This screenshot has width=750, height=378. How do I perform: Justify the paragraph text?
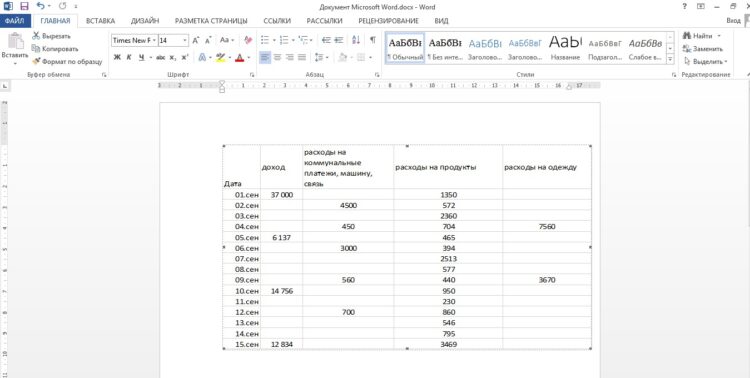coord(302,57)
